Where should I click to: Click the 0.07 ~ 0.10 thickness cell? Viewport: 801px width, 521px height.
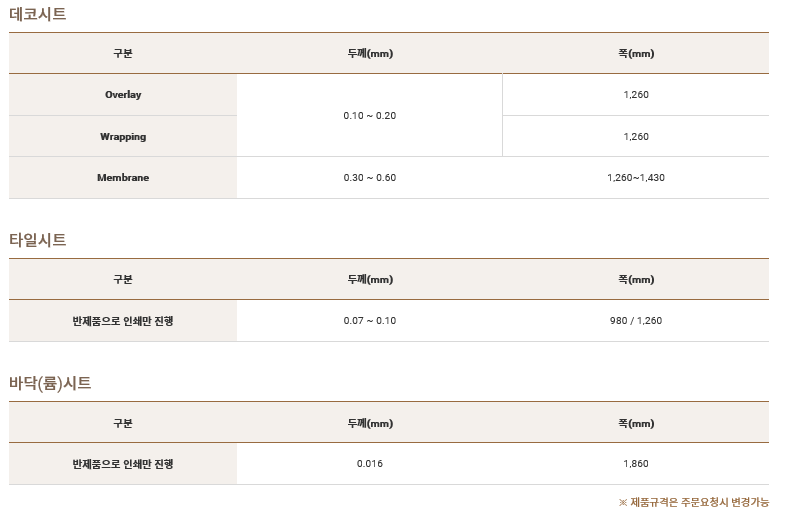370,320
